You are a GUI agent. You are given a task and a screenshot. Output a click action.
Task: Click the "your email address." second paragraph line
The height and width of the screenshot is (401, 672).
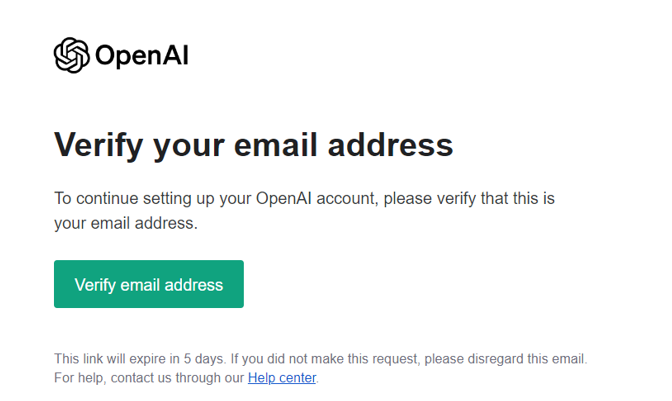pyautogui.click(x=126, y=224)
